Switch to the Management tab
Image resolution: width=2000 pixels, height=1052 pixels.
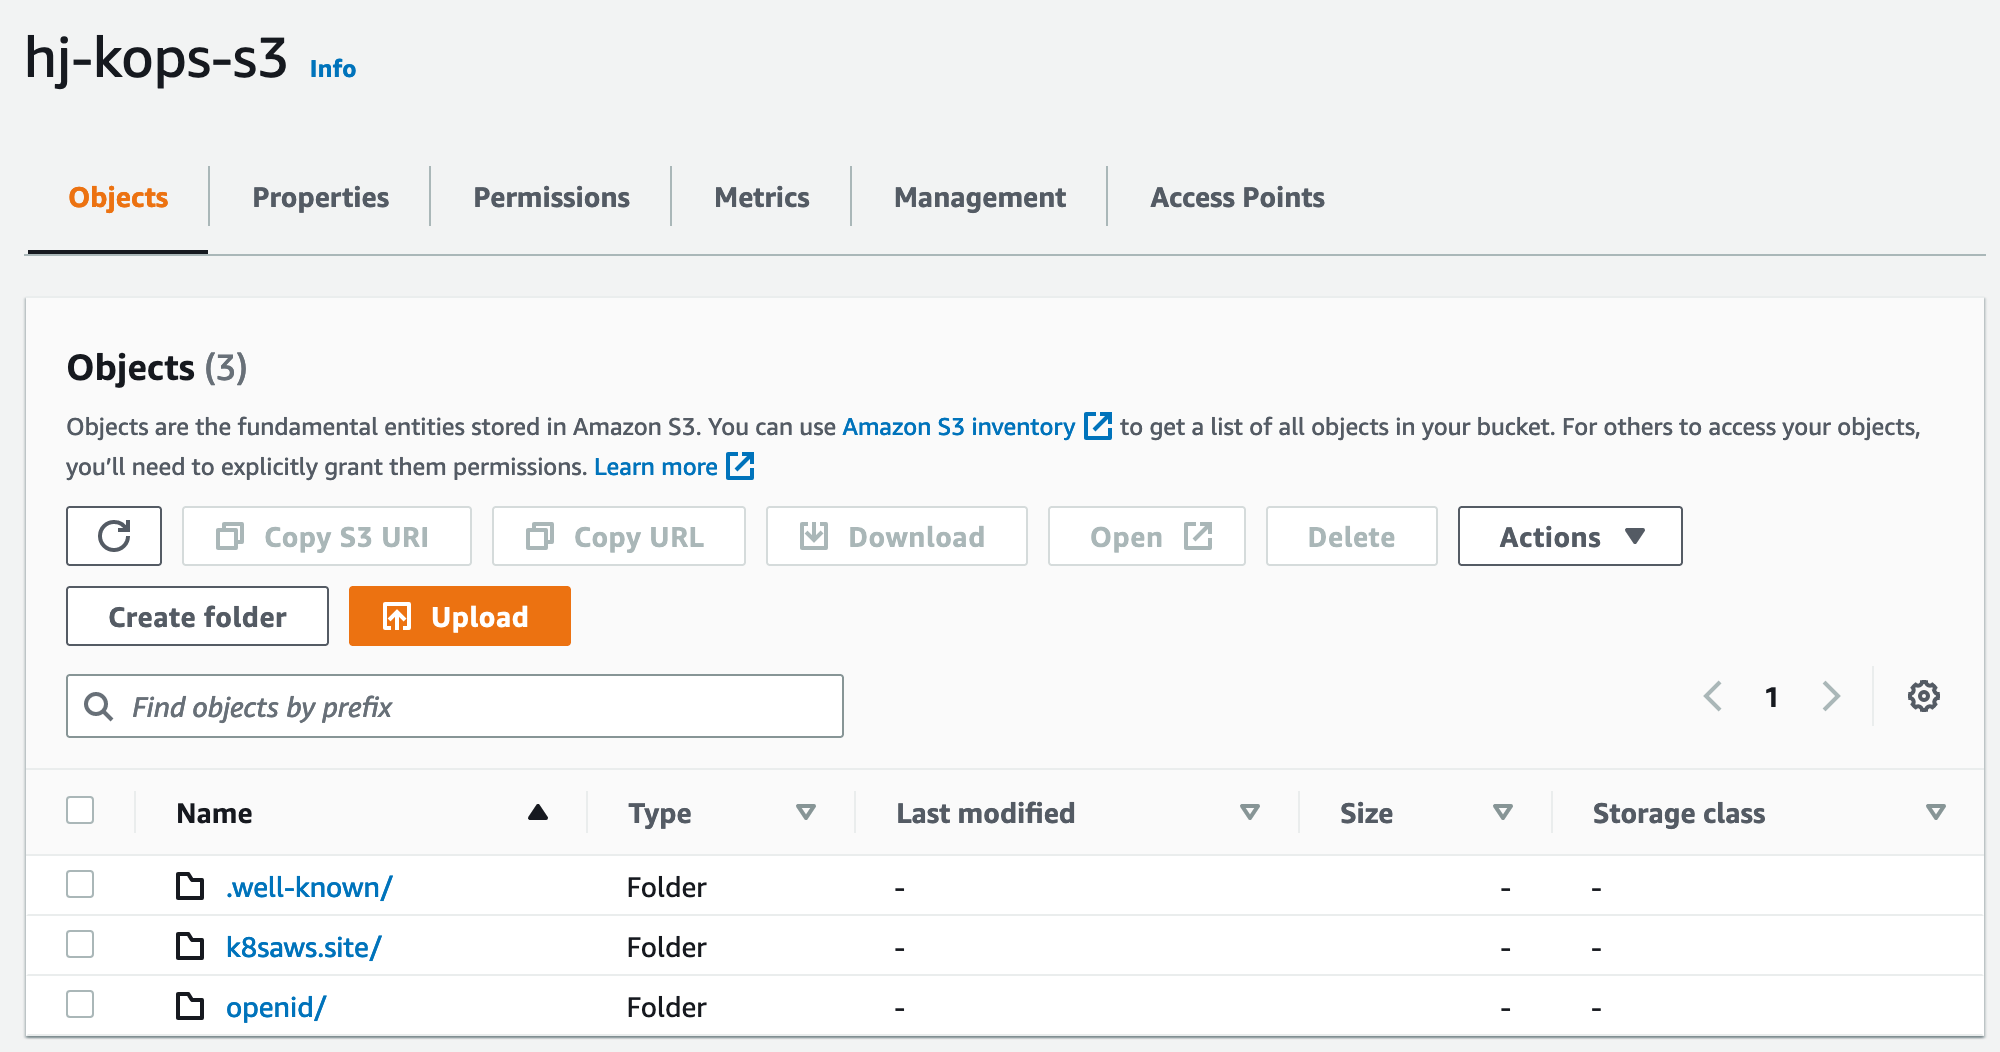tap(979, 198)
